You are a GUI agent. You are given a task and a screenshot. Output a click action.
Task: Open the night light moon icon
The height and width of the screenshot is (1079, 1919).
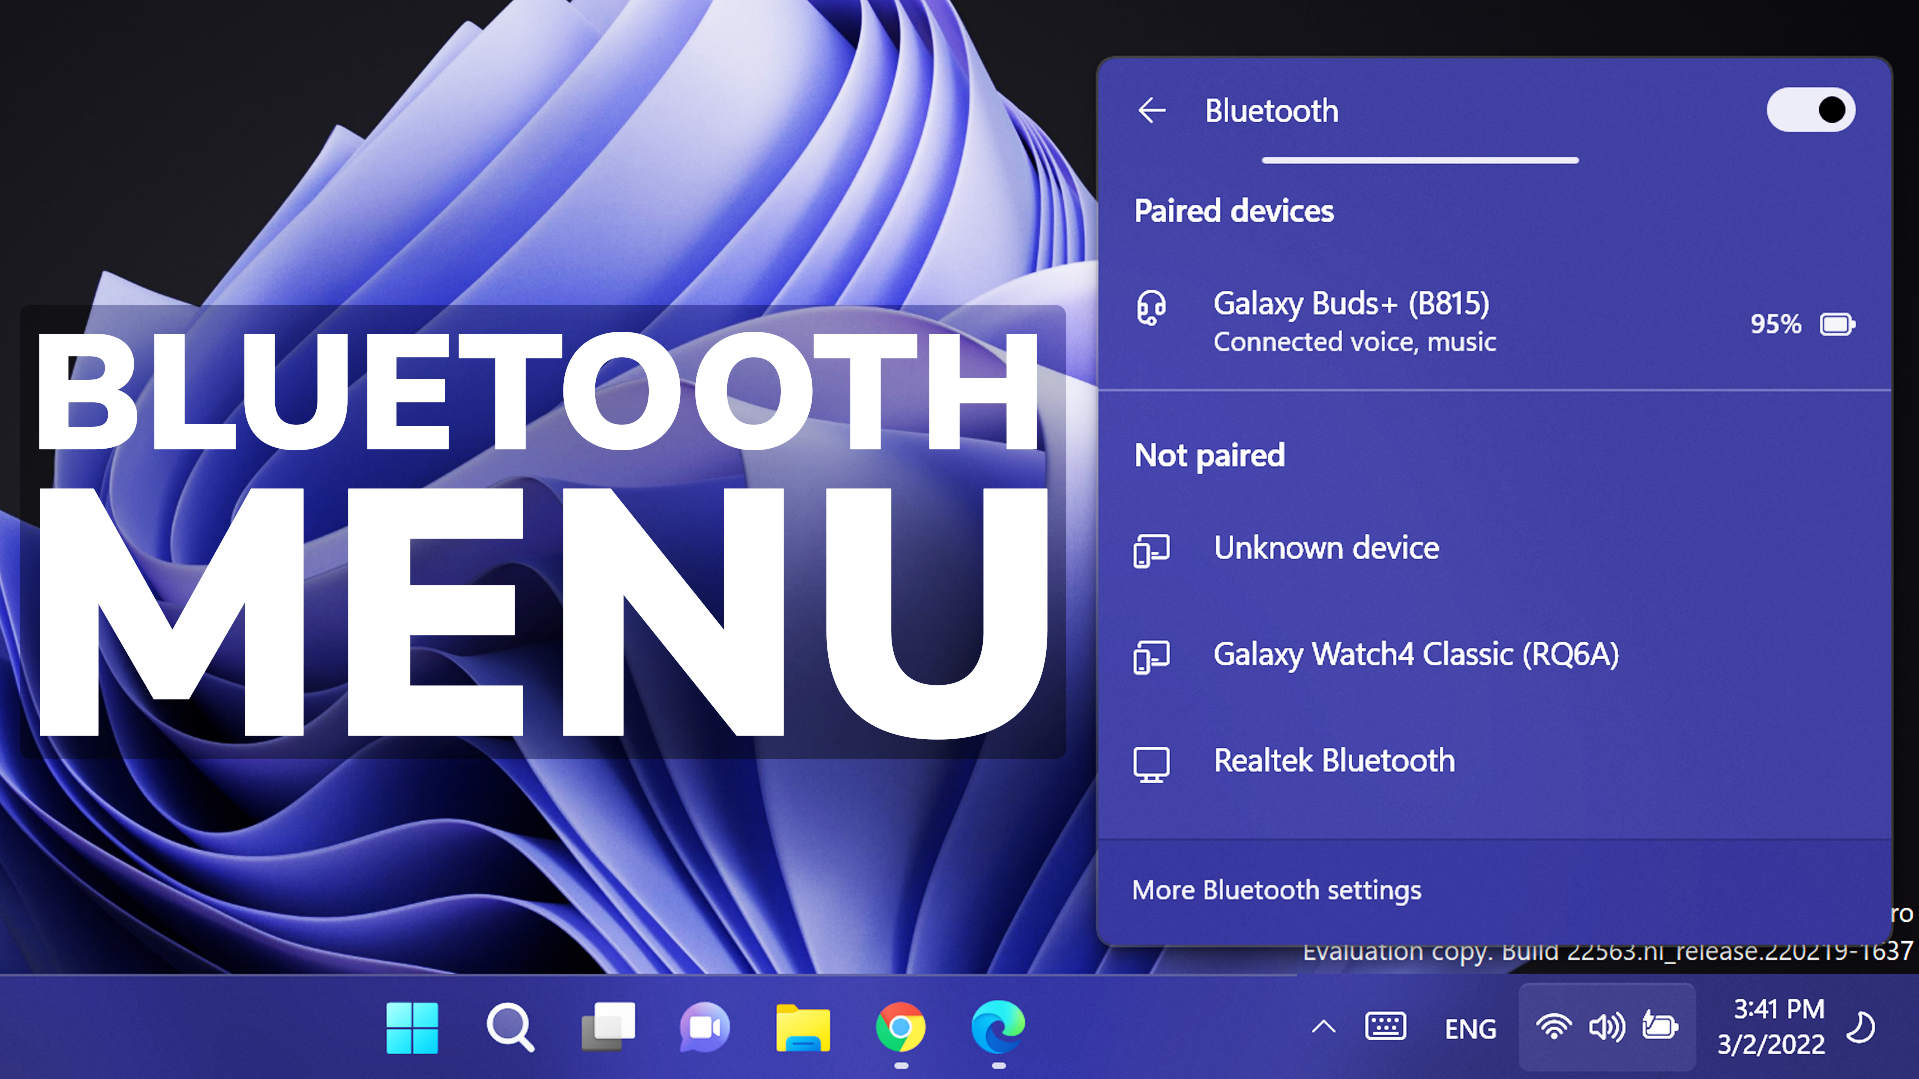1862,1027
